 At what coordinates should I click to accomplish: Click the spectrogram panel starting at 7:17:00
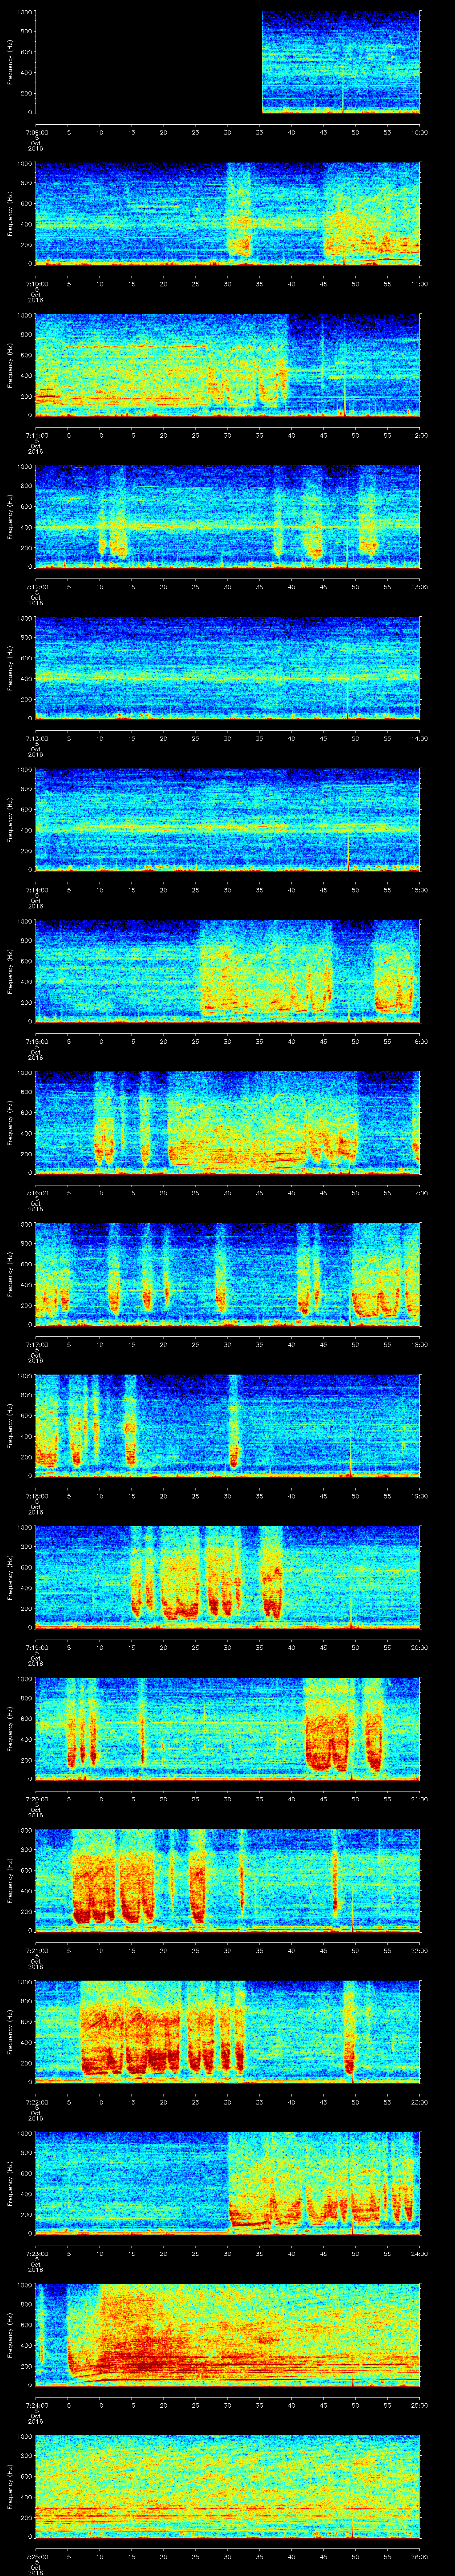pos(227,1274)
